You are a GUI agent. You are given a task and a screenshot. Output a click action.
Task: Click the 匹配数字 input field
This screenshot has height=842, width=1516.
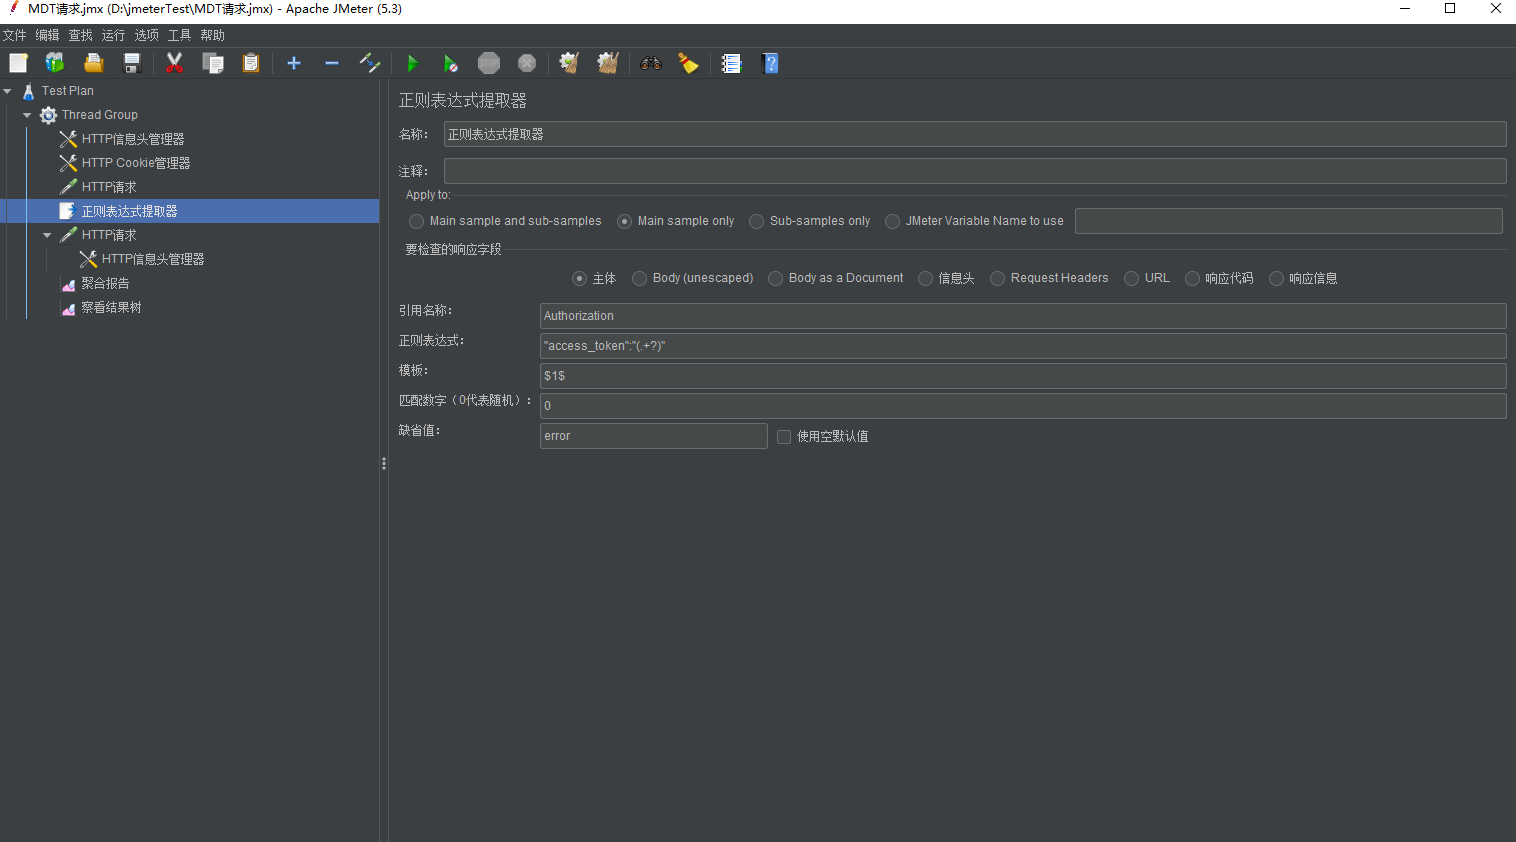[1023, 406]
